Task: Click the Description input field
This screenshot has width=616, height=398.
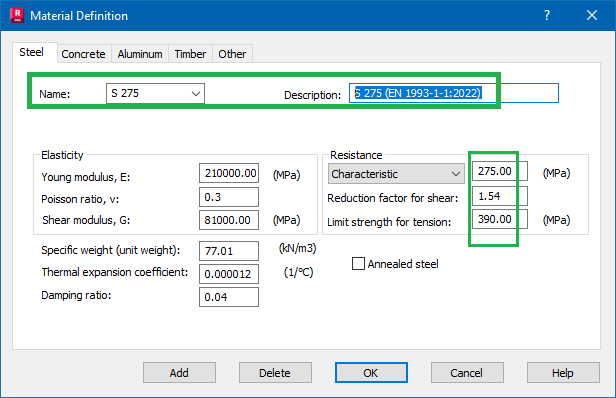Action: tap(454, 93)
